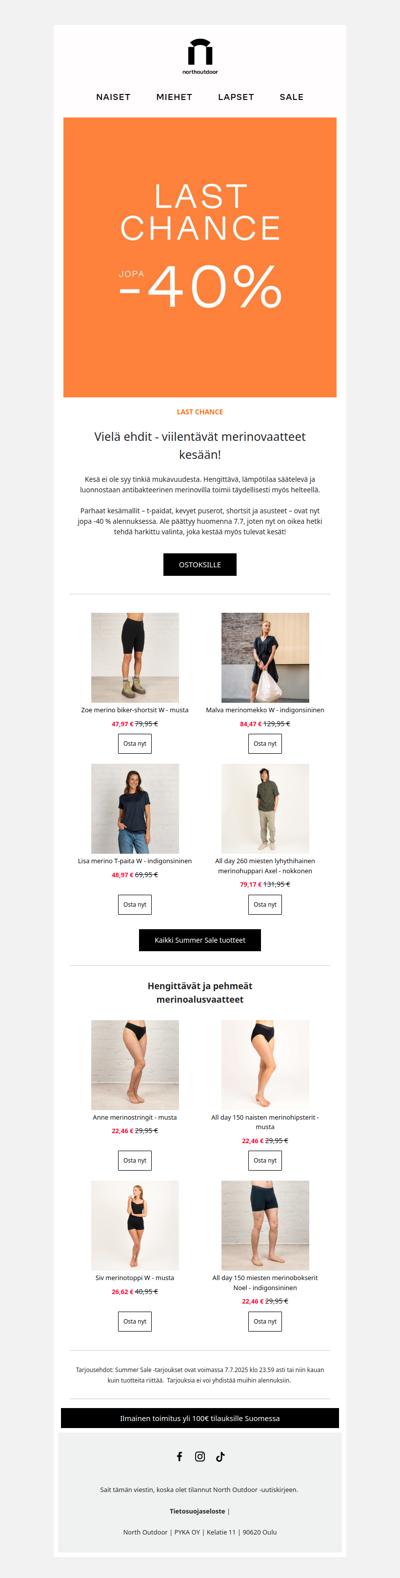
Task: Go to the SALE navigation link
Action: click(x=291, y=97)
